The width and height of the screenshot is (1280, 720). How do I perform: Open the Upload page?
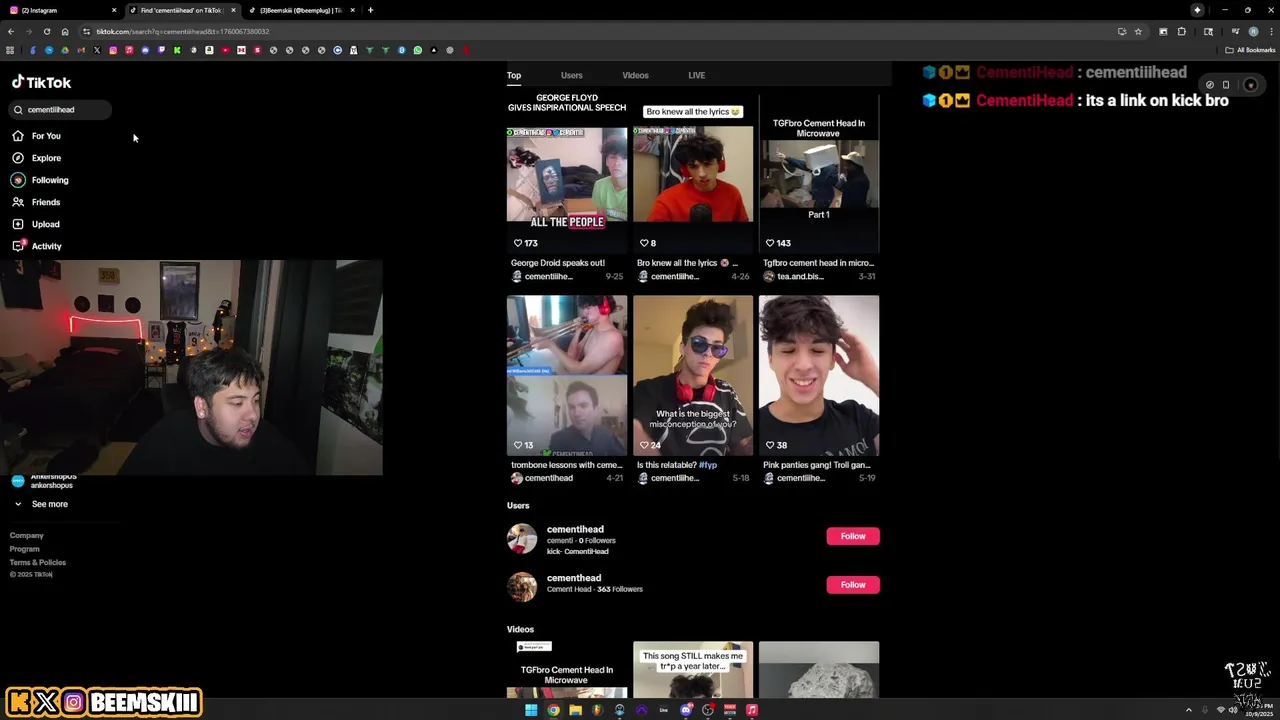point(36,224)
